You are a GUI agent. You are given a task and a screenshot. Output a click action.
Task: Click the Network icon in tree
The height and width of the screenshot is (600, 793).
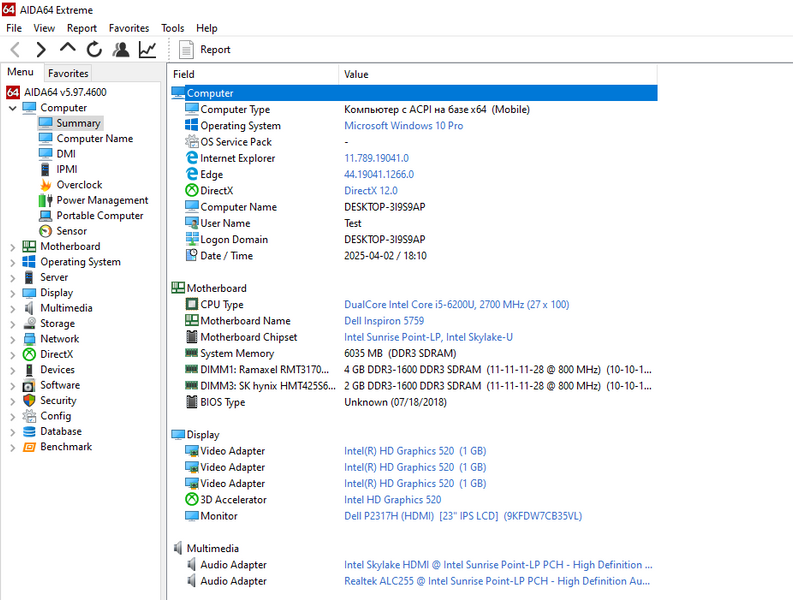click(29, 339)
